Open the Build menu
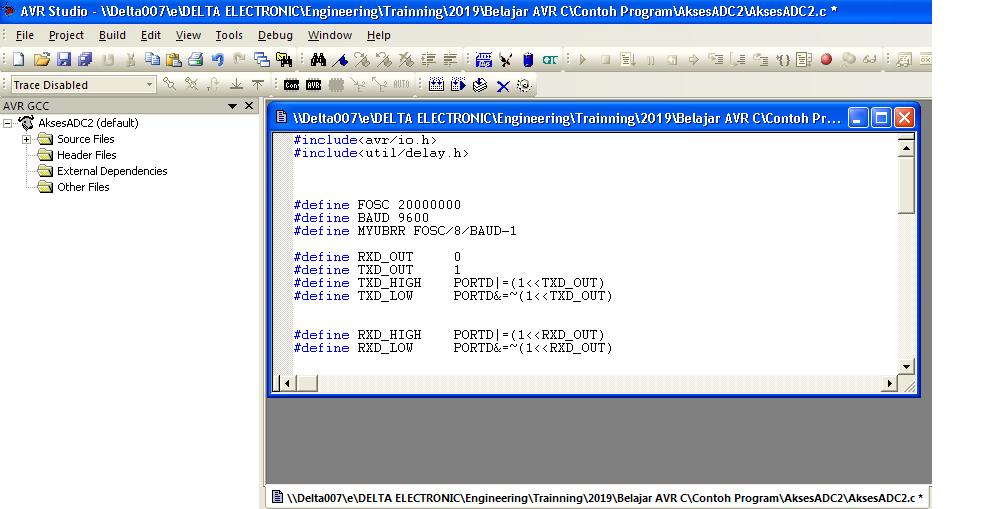 (x=112, y=35)
